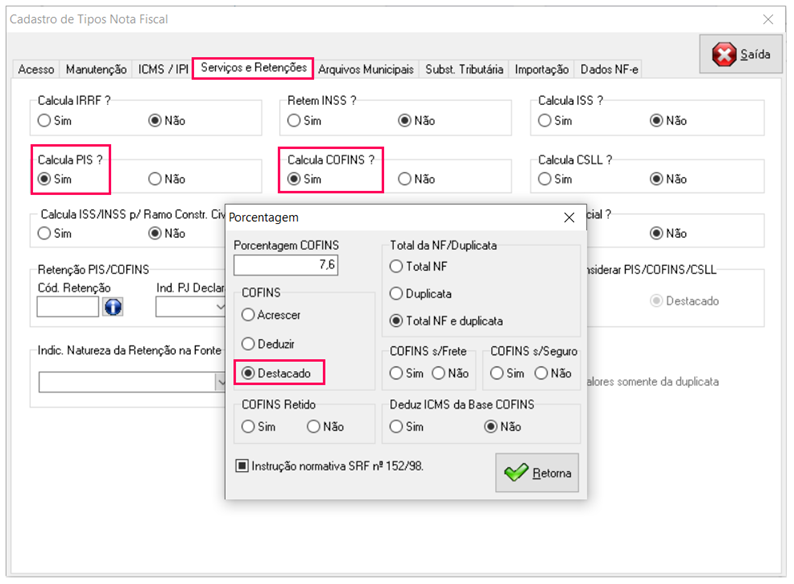Choose Duplicata radio option
This screenshot has width=794, height=584.
[x=397, y=294]
